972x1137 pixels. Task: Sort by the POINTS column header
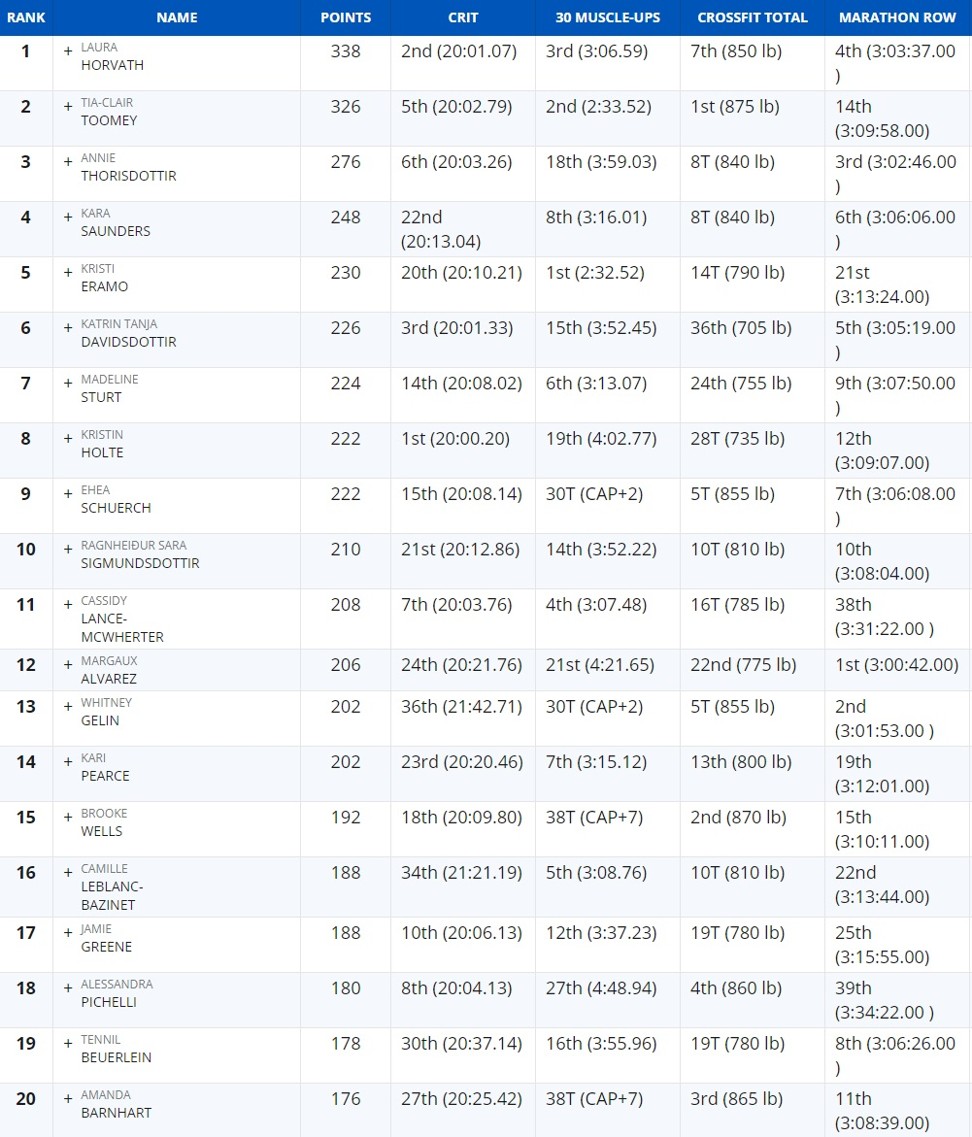point(345,17)
